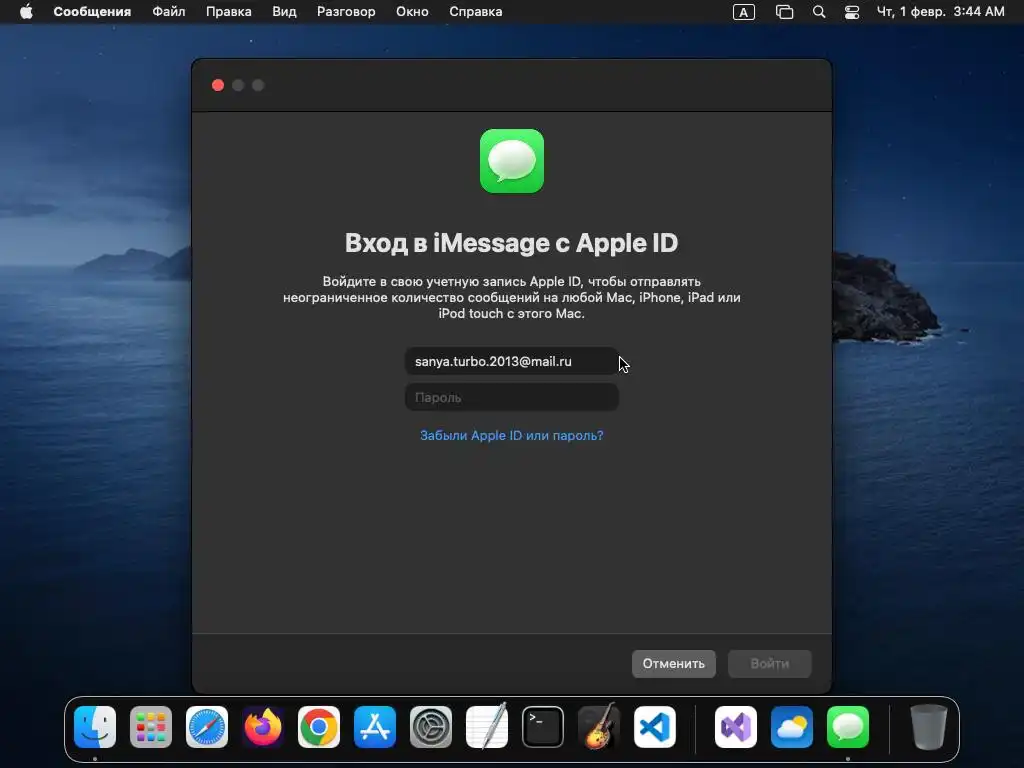Image resolution: width=1024 pixels, height=768 pixels.
Task: Open the Файл menu
Action: 168,12
